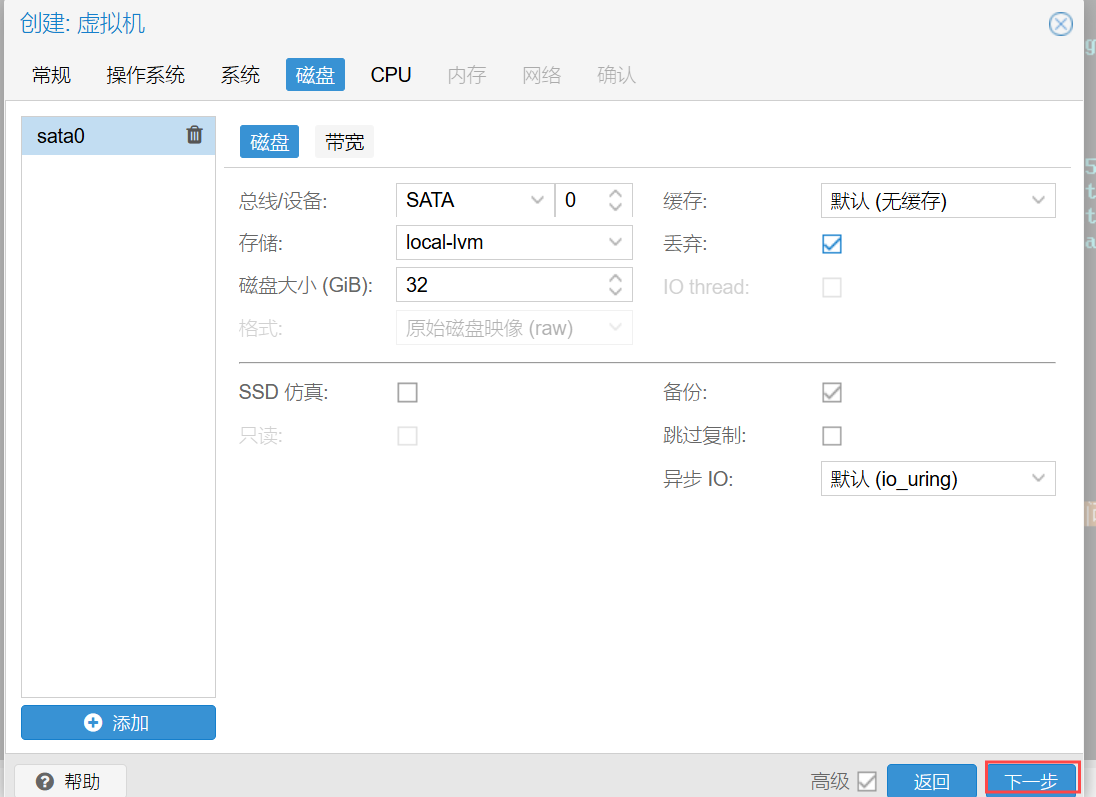
Task: Toggle the 备份 (Backup) checkbox
Action: tap(832, 392)
